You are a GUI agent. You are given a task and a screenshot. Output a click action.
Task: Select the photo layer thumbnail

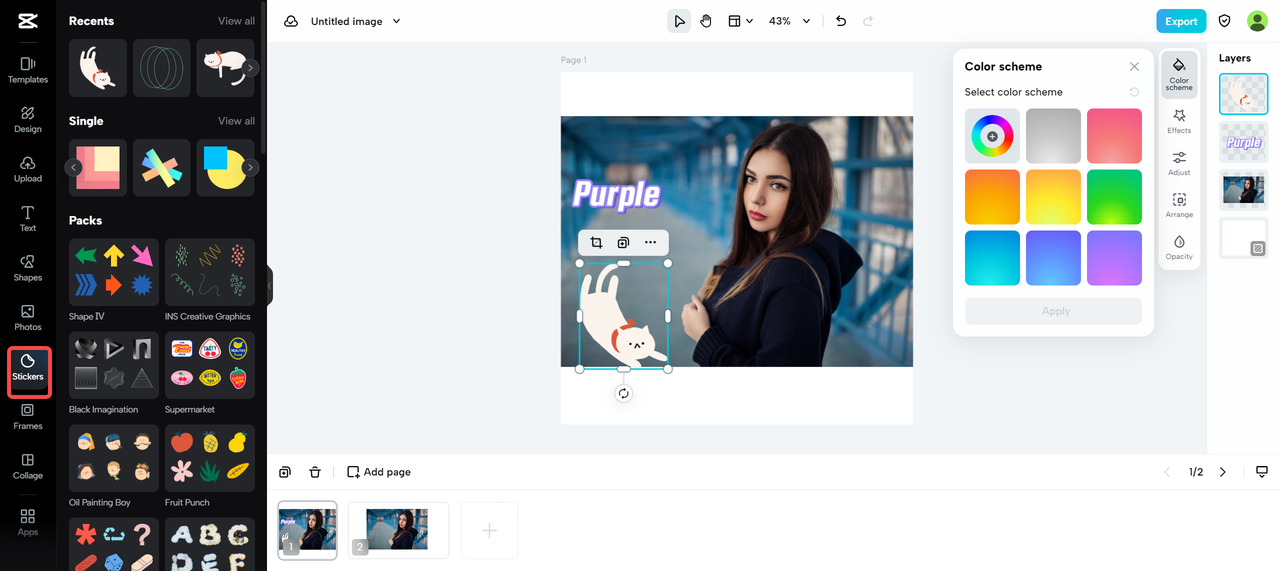[x=1244, y=190]
